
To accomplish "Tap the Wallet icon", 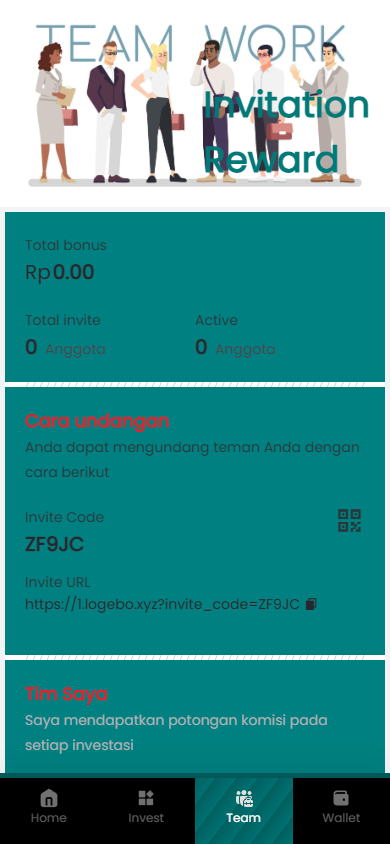I will point(341,798).
